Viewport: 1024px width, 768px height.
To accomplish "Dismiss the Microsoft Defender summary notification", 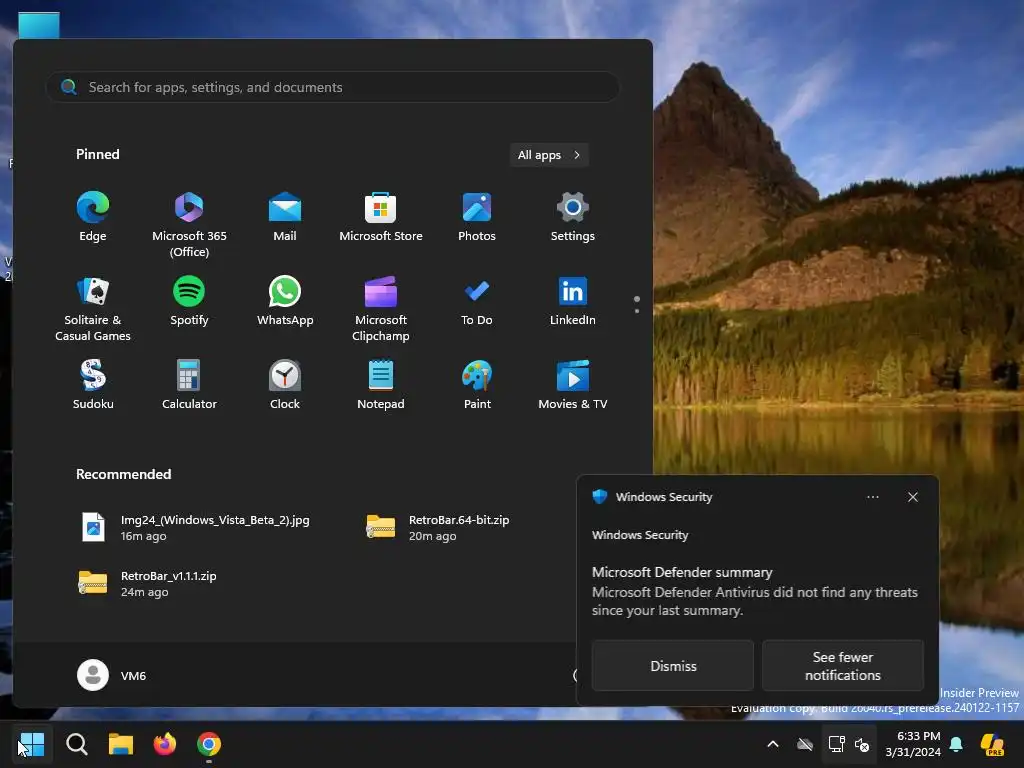I will (673, 665).
